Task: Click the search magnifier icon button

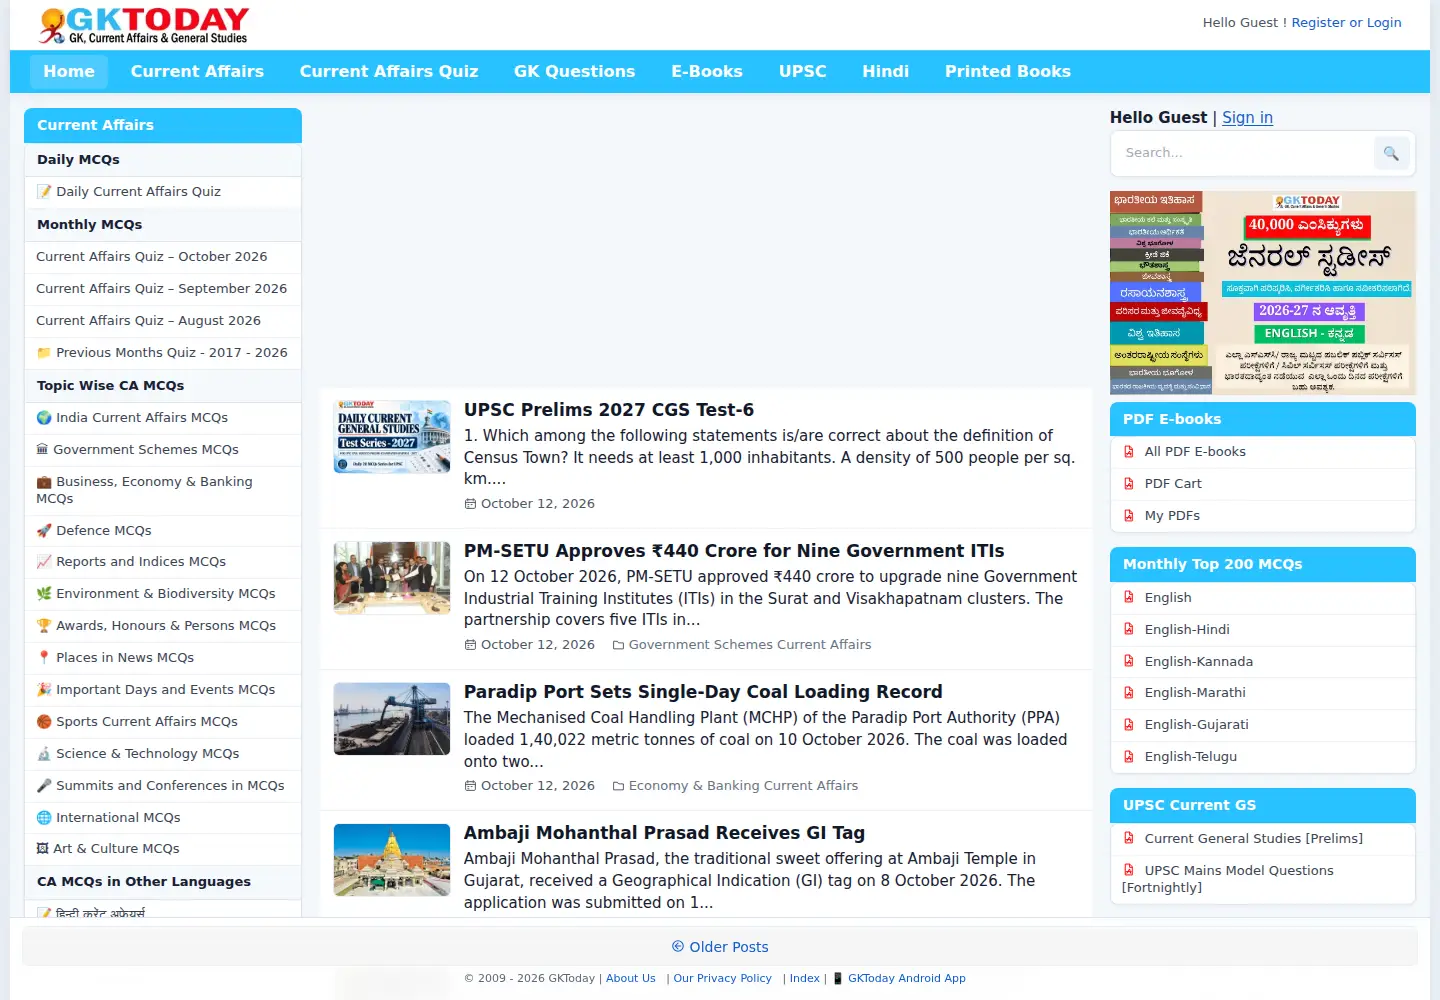Action: [x=1391, y=153]
